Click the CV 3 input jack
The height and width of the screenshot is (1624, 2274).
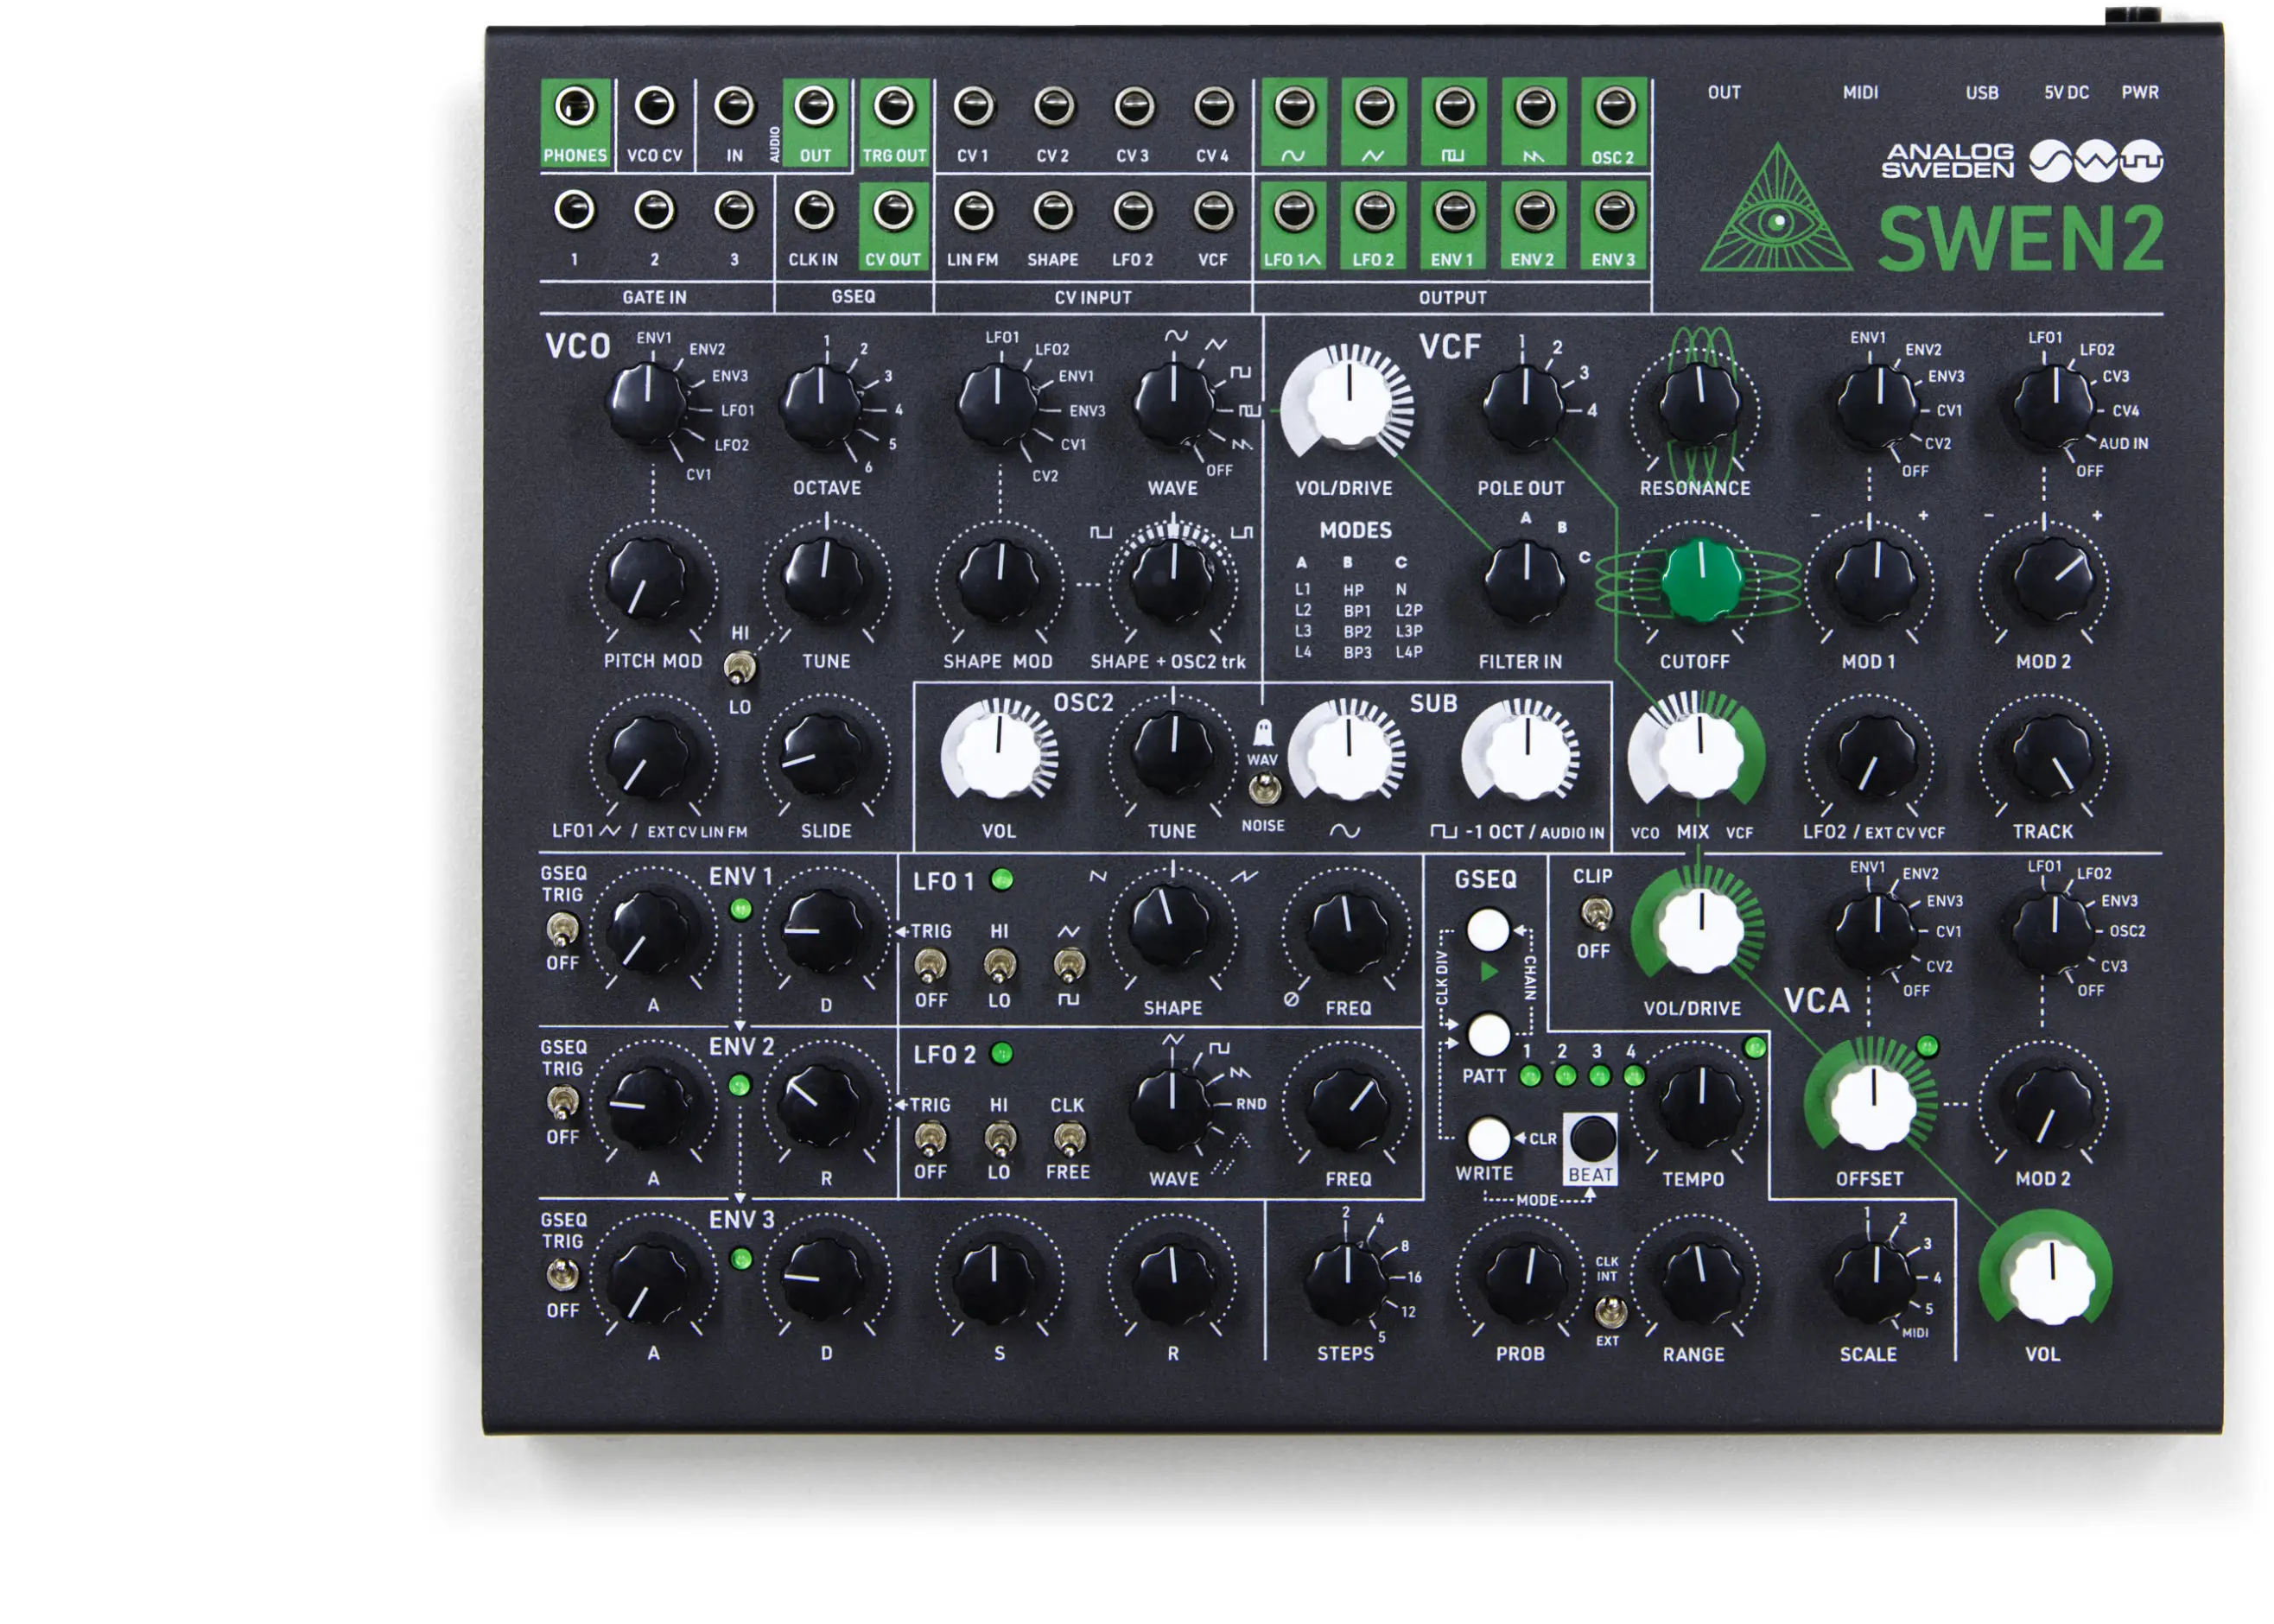tap(1134, 107)
